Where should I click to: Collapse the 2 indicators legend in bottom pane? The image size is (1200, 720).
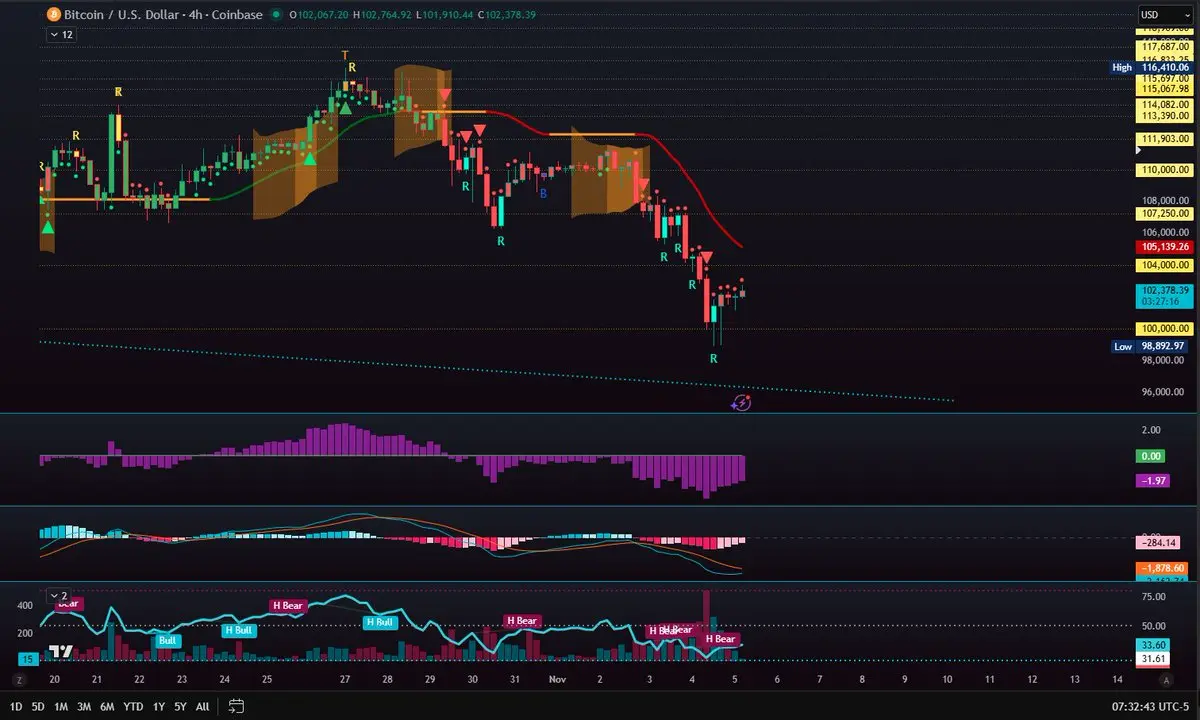point(60,594)
